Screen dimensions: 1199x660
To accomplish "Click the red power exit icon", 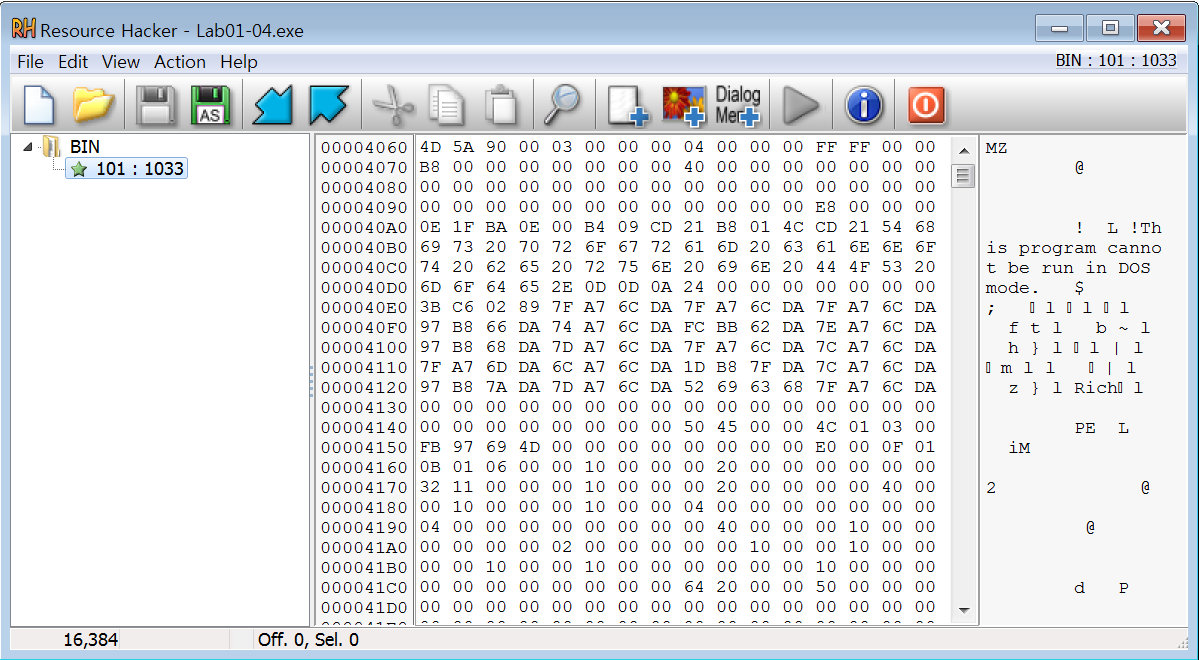I will 926,105.
